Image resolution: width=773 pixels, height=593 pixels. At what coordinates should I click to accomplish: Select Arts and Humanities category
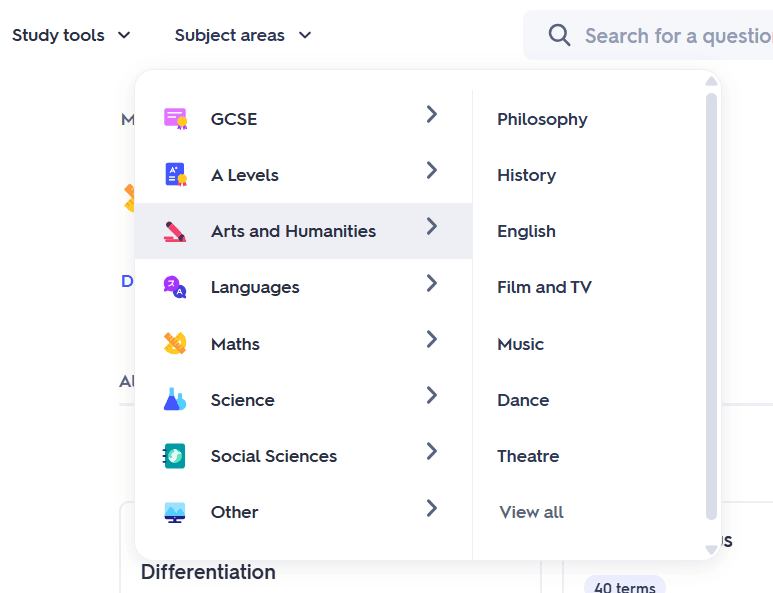pyautogui.click(x=304, y=231)
